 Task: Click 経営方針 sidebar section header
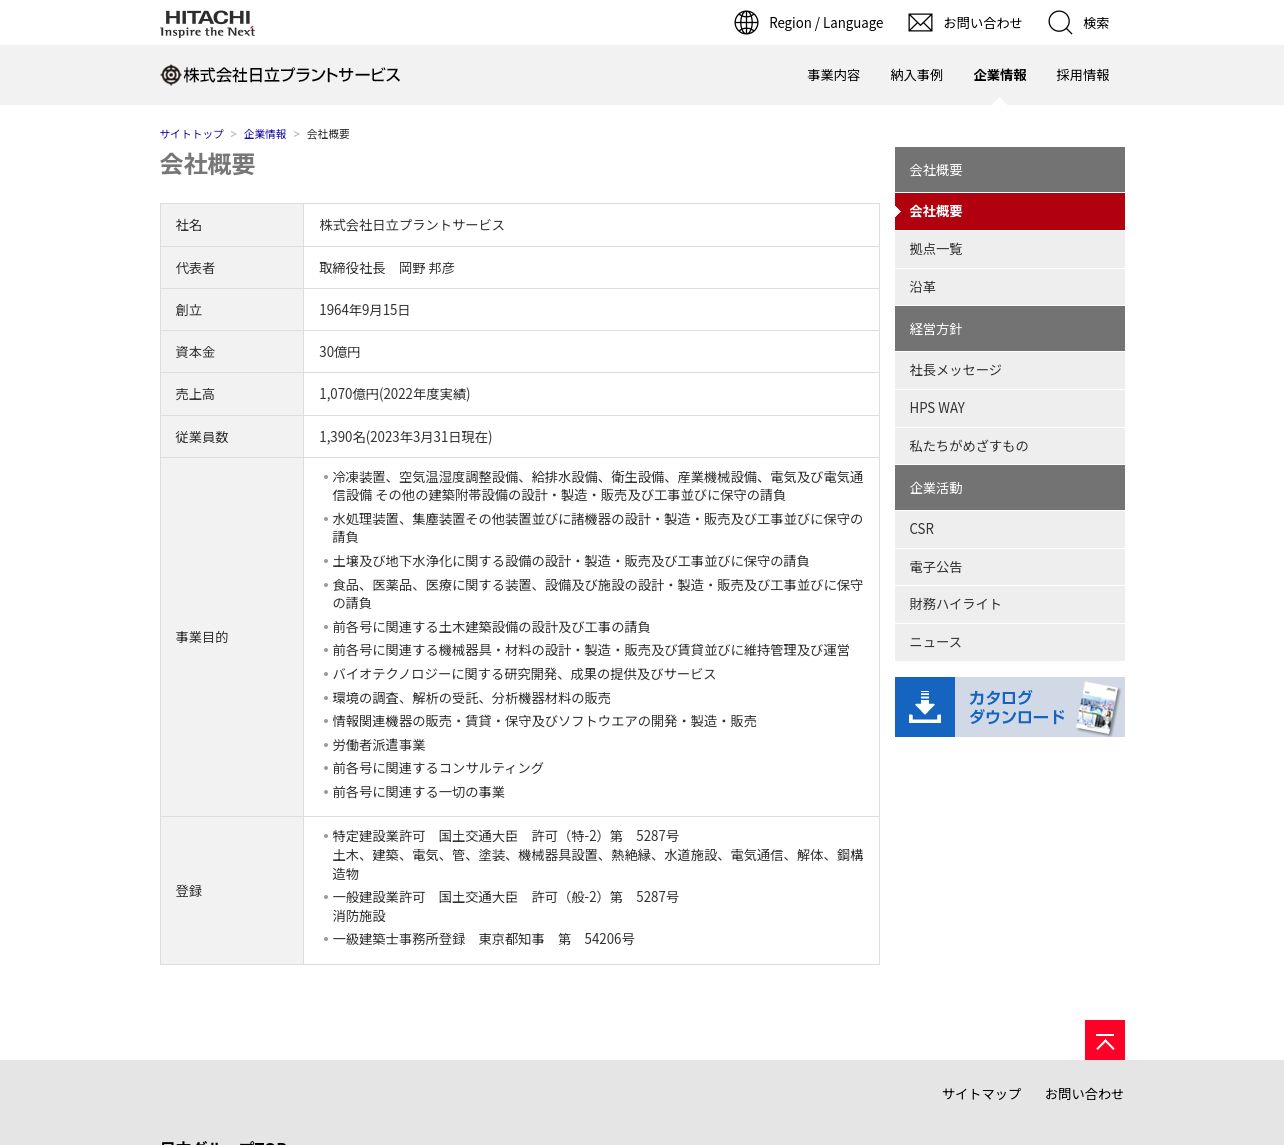click(x=1010, y=328)
